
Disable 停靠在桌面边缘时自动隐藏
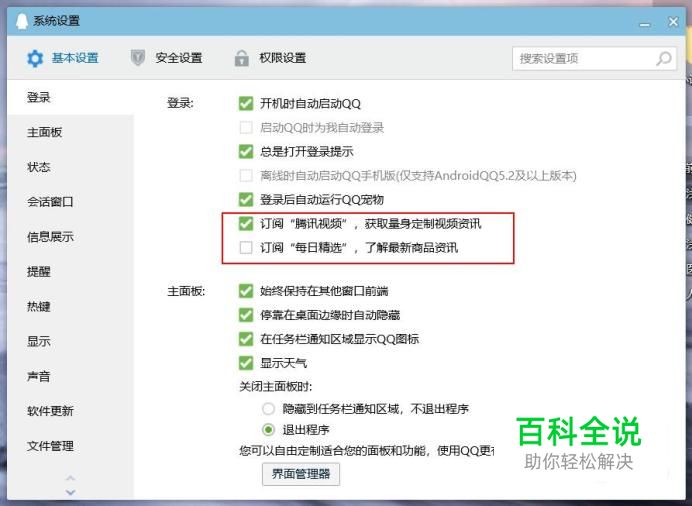[246, 315]
